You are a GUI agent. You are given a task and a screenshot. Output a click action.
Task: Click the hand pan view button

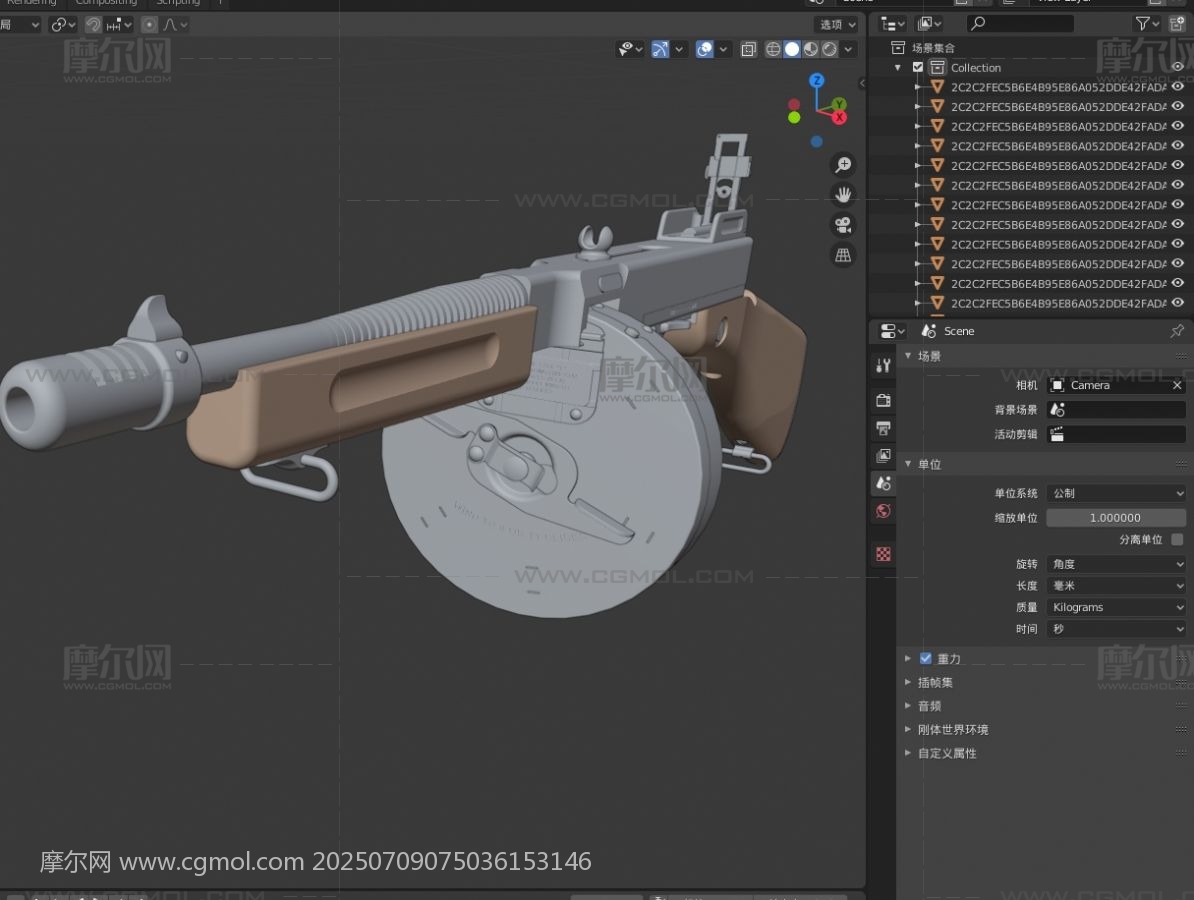click(x=843, y=195)
